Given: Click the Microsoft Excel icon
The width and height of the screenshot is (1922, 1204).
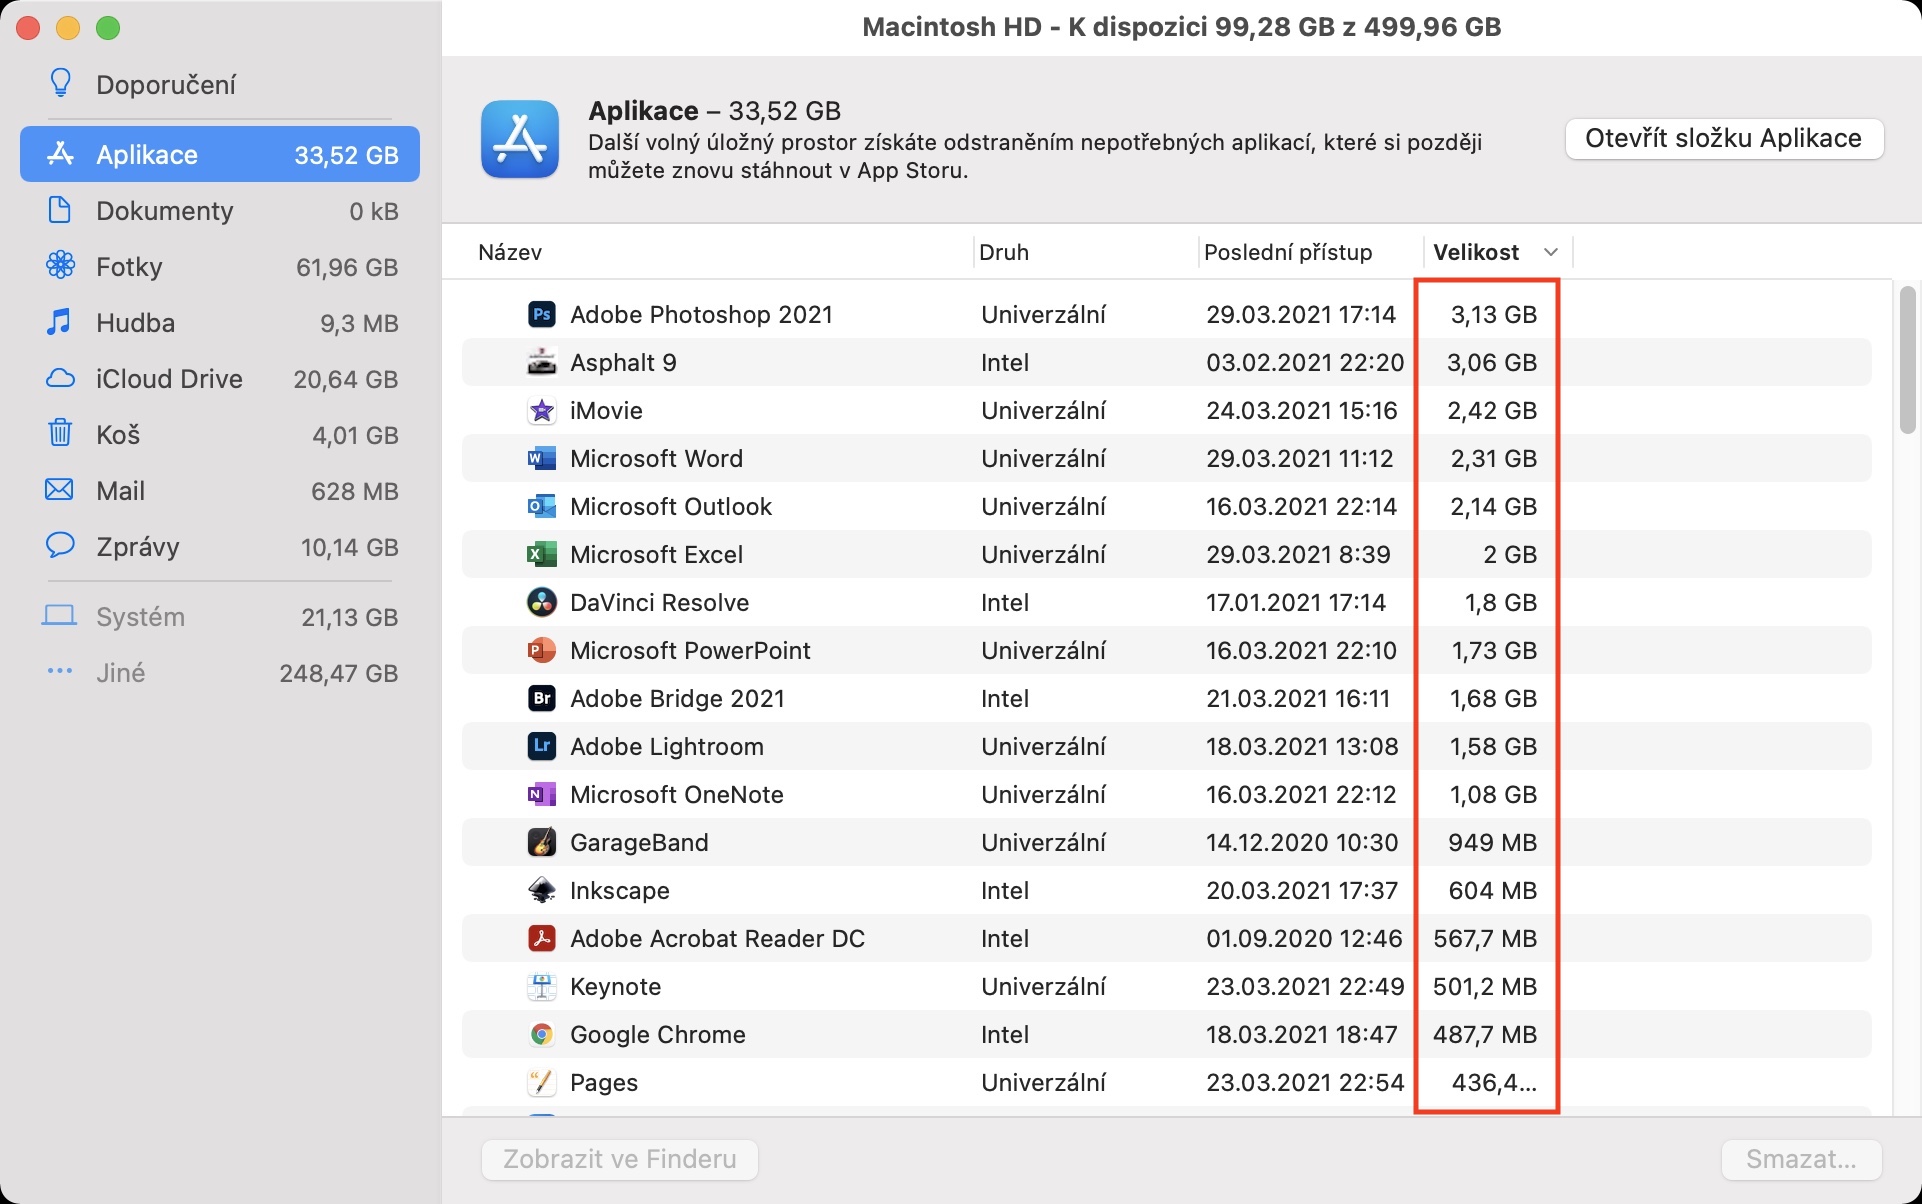Looking at the screenshot, I should pos(541,555).
